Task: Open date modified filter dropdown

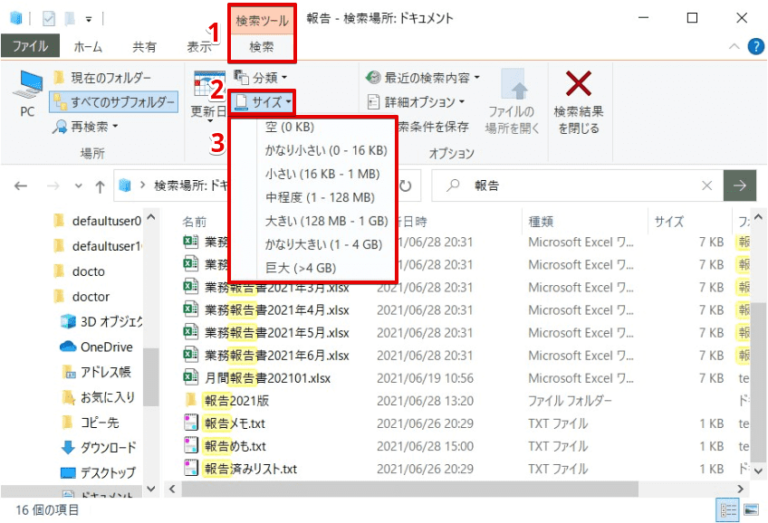Action: tap(210, 96)
